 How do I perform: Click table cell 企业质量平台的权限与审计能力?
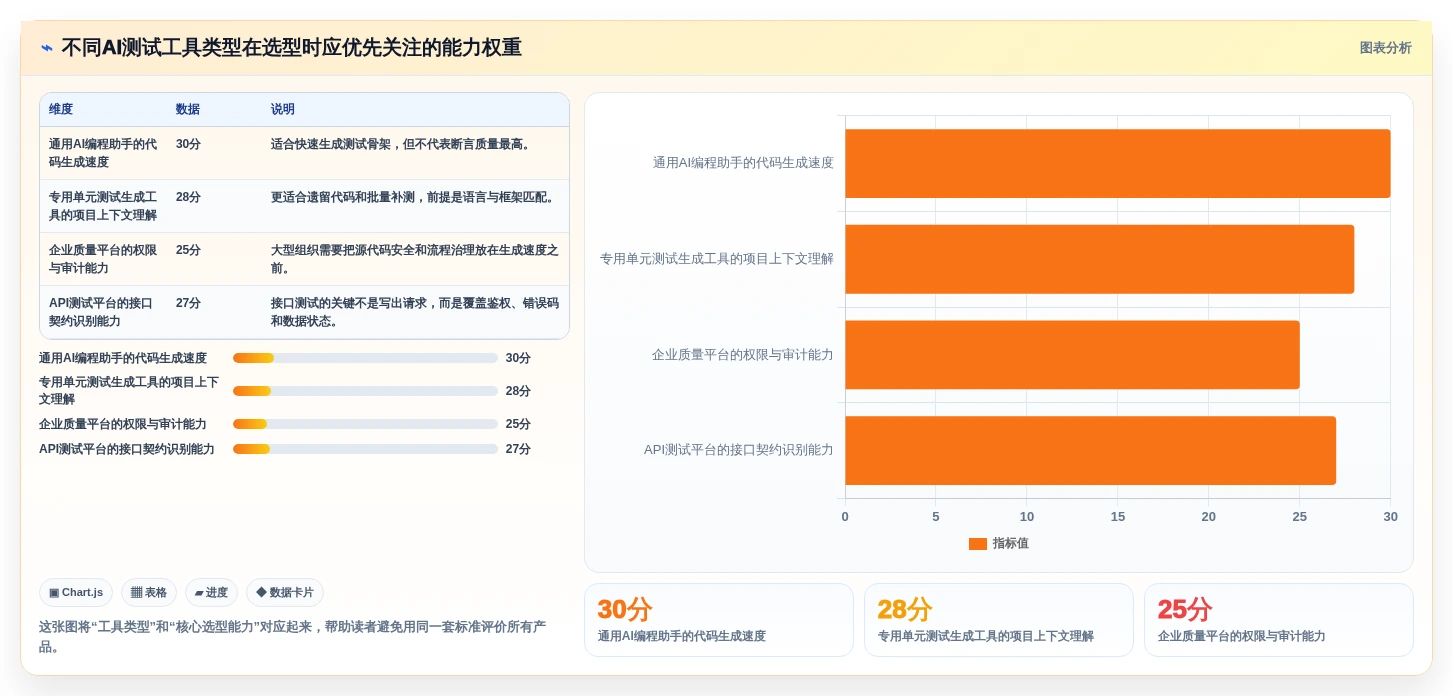[103, 259]
